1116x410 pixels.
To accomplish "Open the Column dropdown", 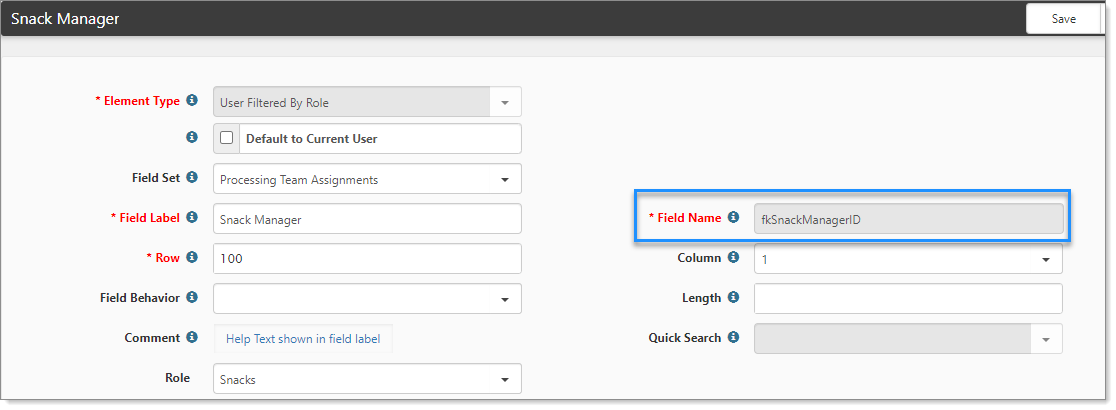I will point(908,258).
